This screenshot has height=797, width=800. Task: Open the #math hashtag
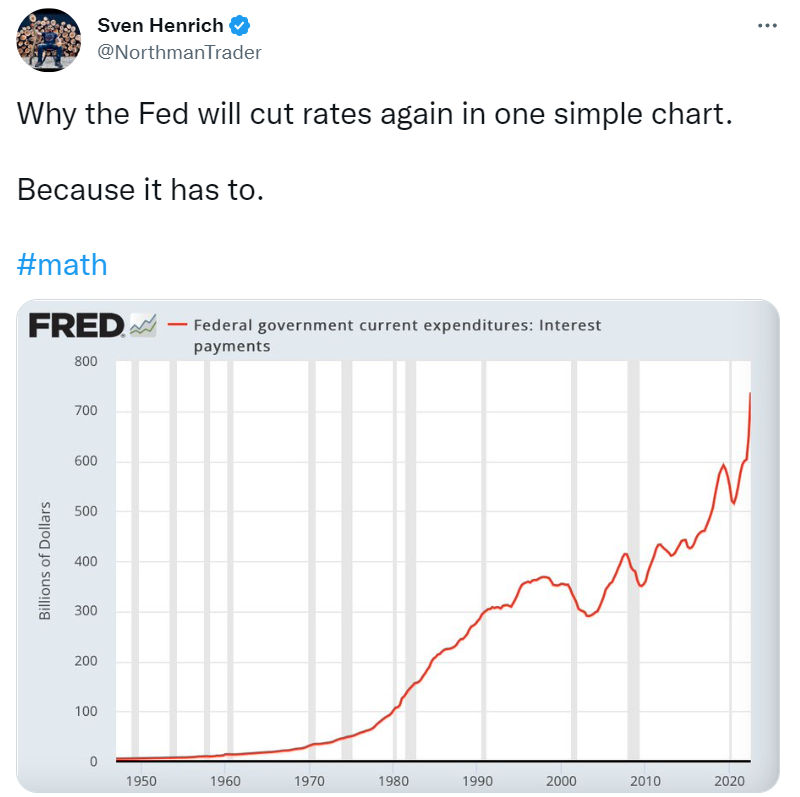(x=62, y=264)
